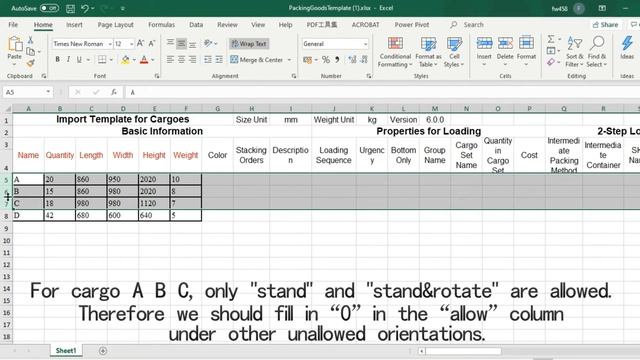This screenshot has width=640, height=360.
Task: Click the Insert Function fx icon
Action: (x=114, y=92)
